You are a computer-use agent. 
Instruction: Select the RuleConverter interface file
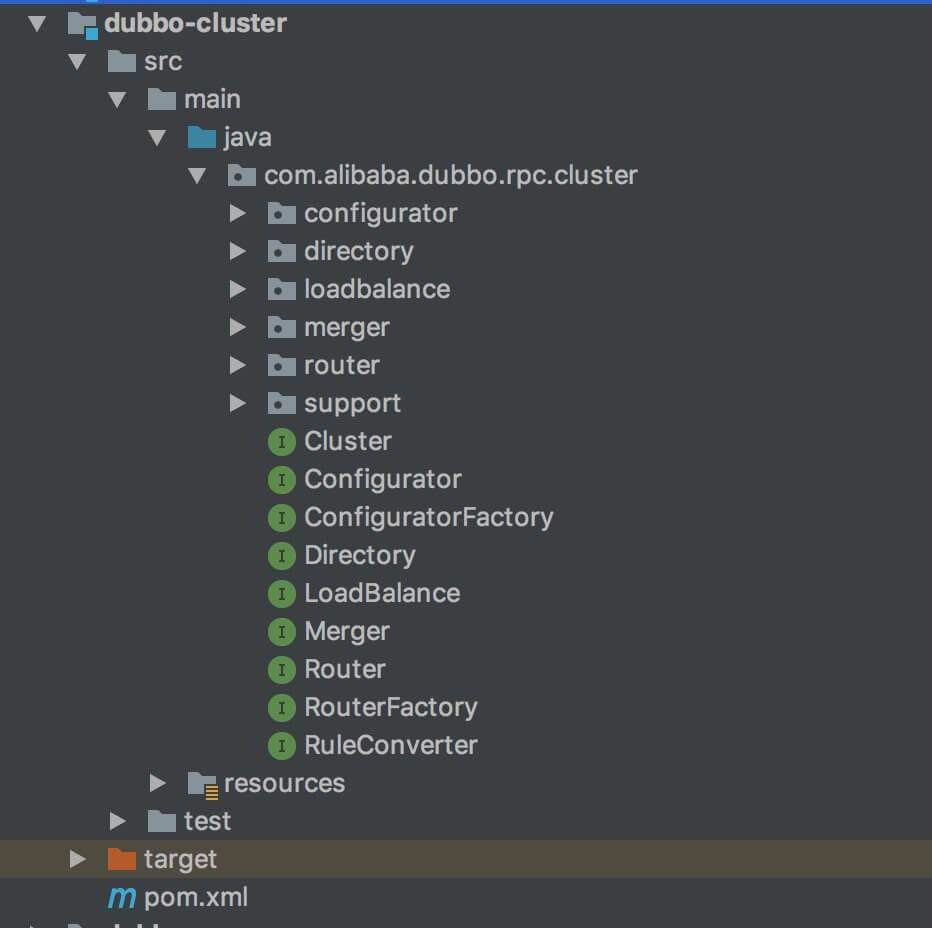click(390, 745)
